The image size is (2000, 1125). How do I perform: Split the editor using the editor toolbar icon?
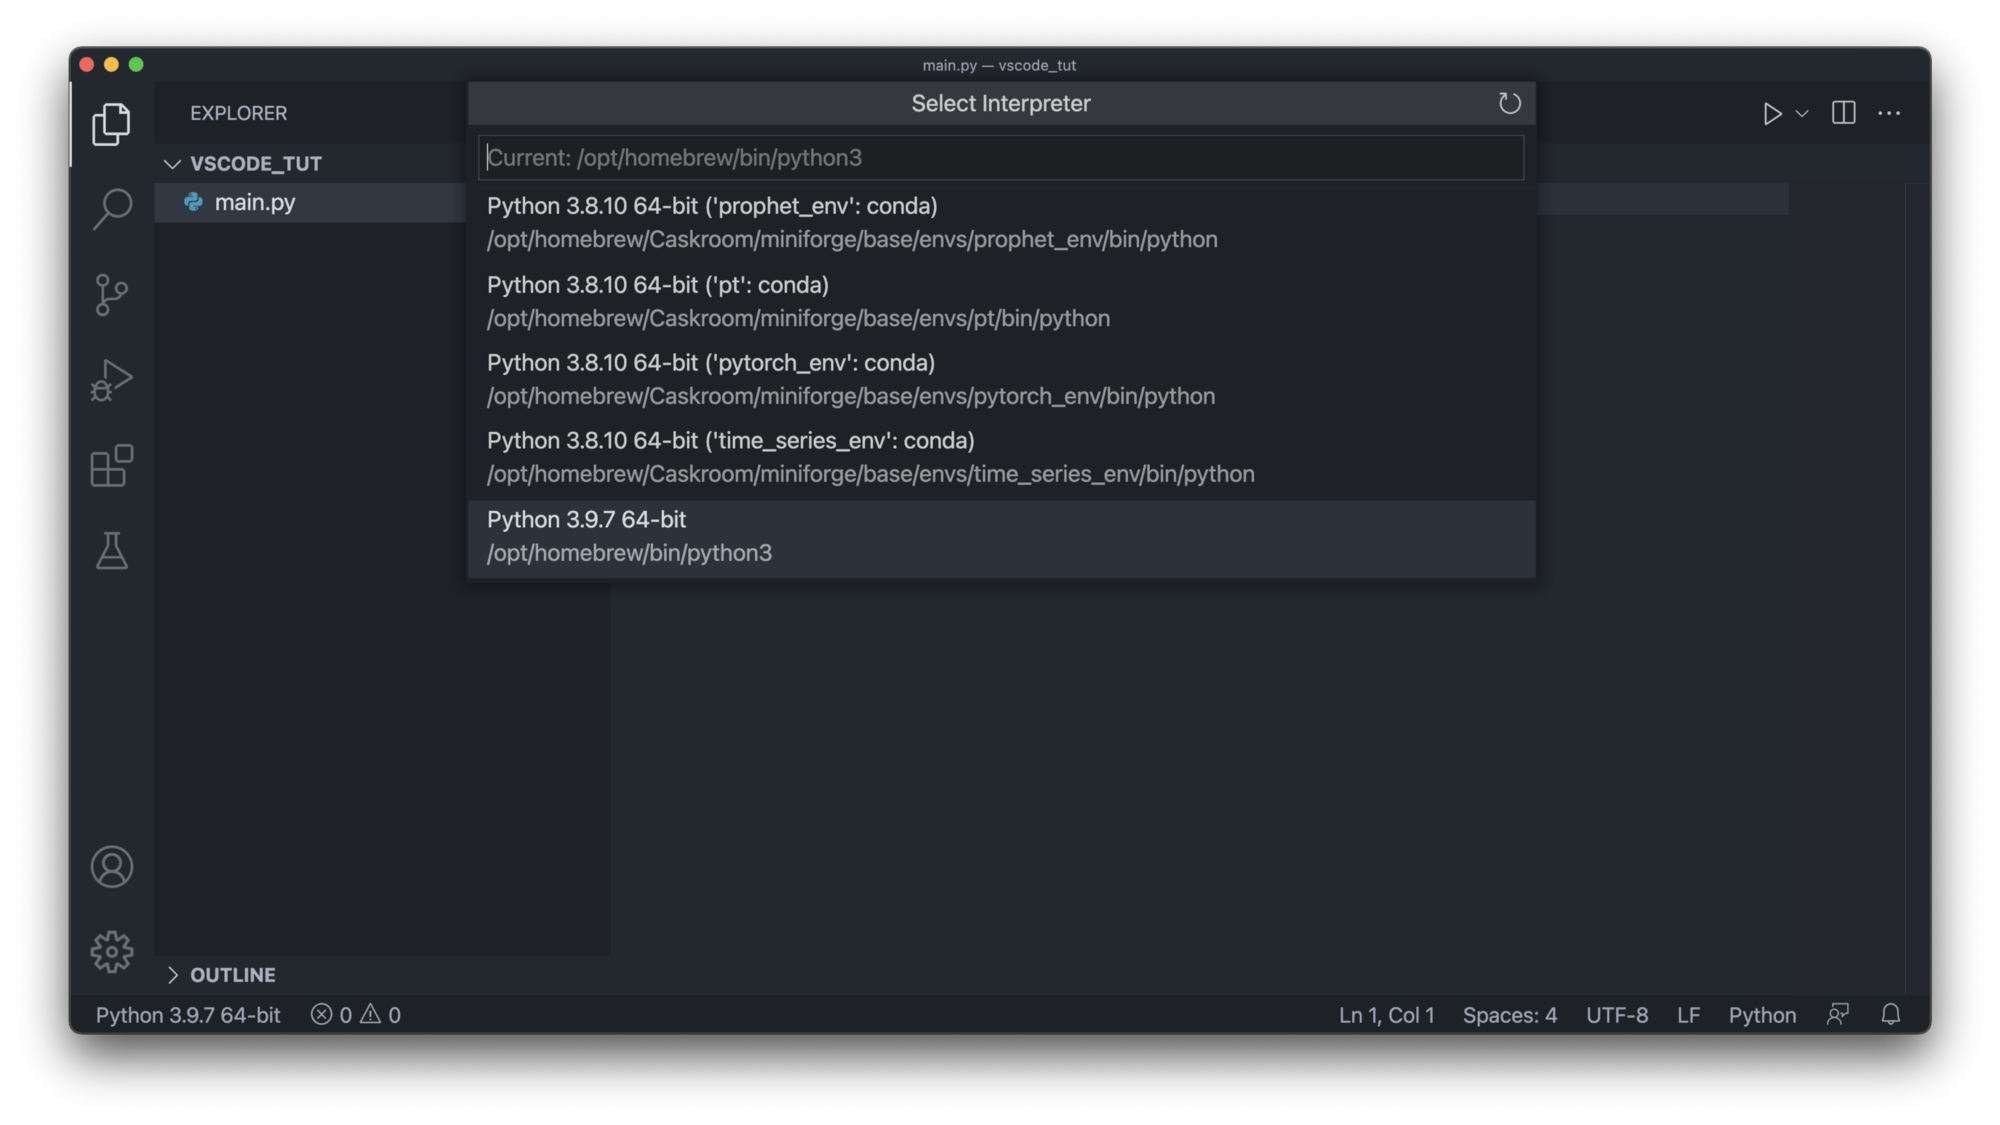(1843, 113)
